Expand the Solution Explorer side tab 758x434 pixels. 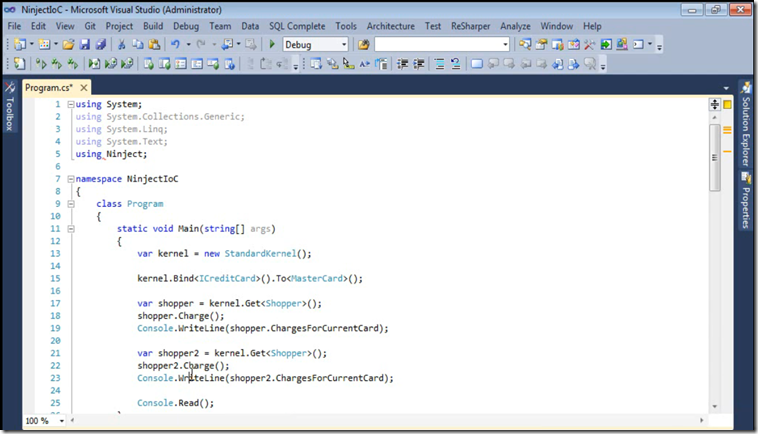pyautogui.click(x=746, y=124)
